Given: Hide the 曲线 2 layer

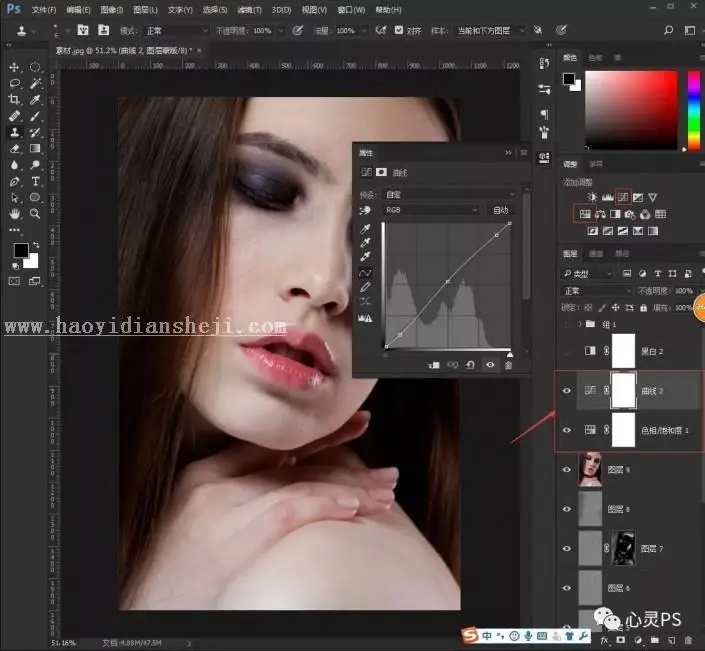Looking at the screenshot, I should click(x=567, y=390).
